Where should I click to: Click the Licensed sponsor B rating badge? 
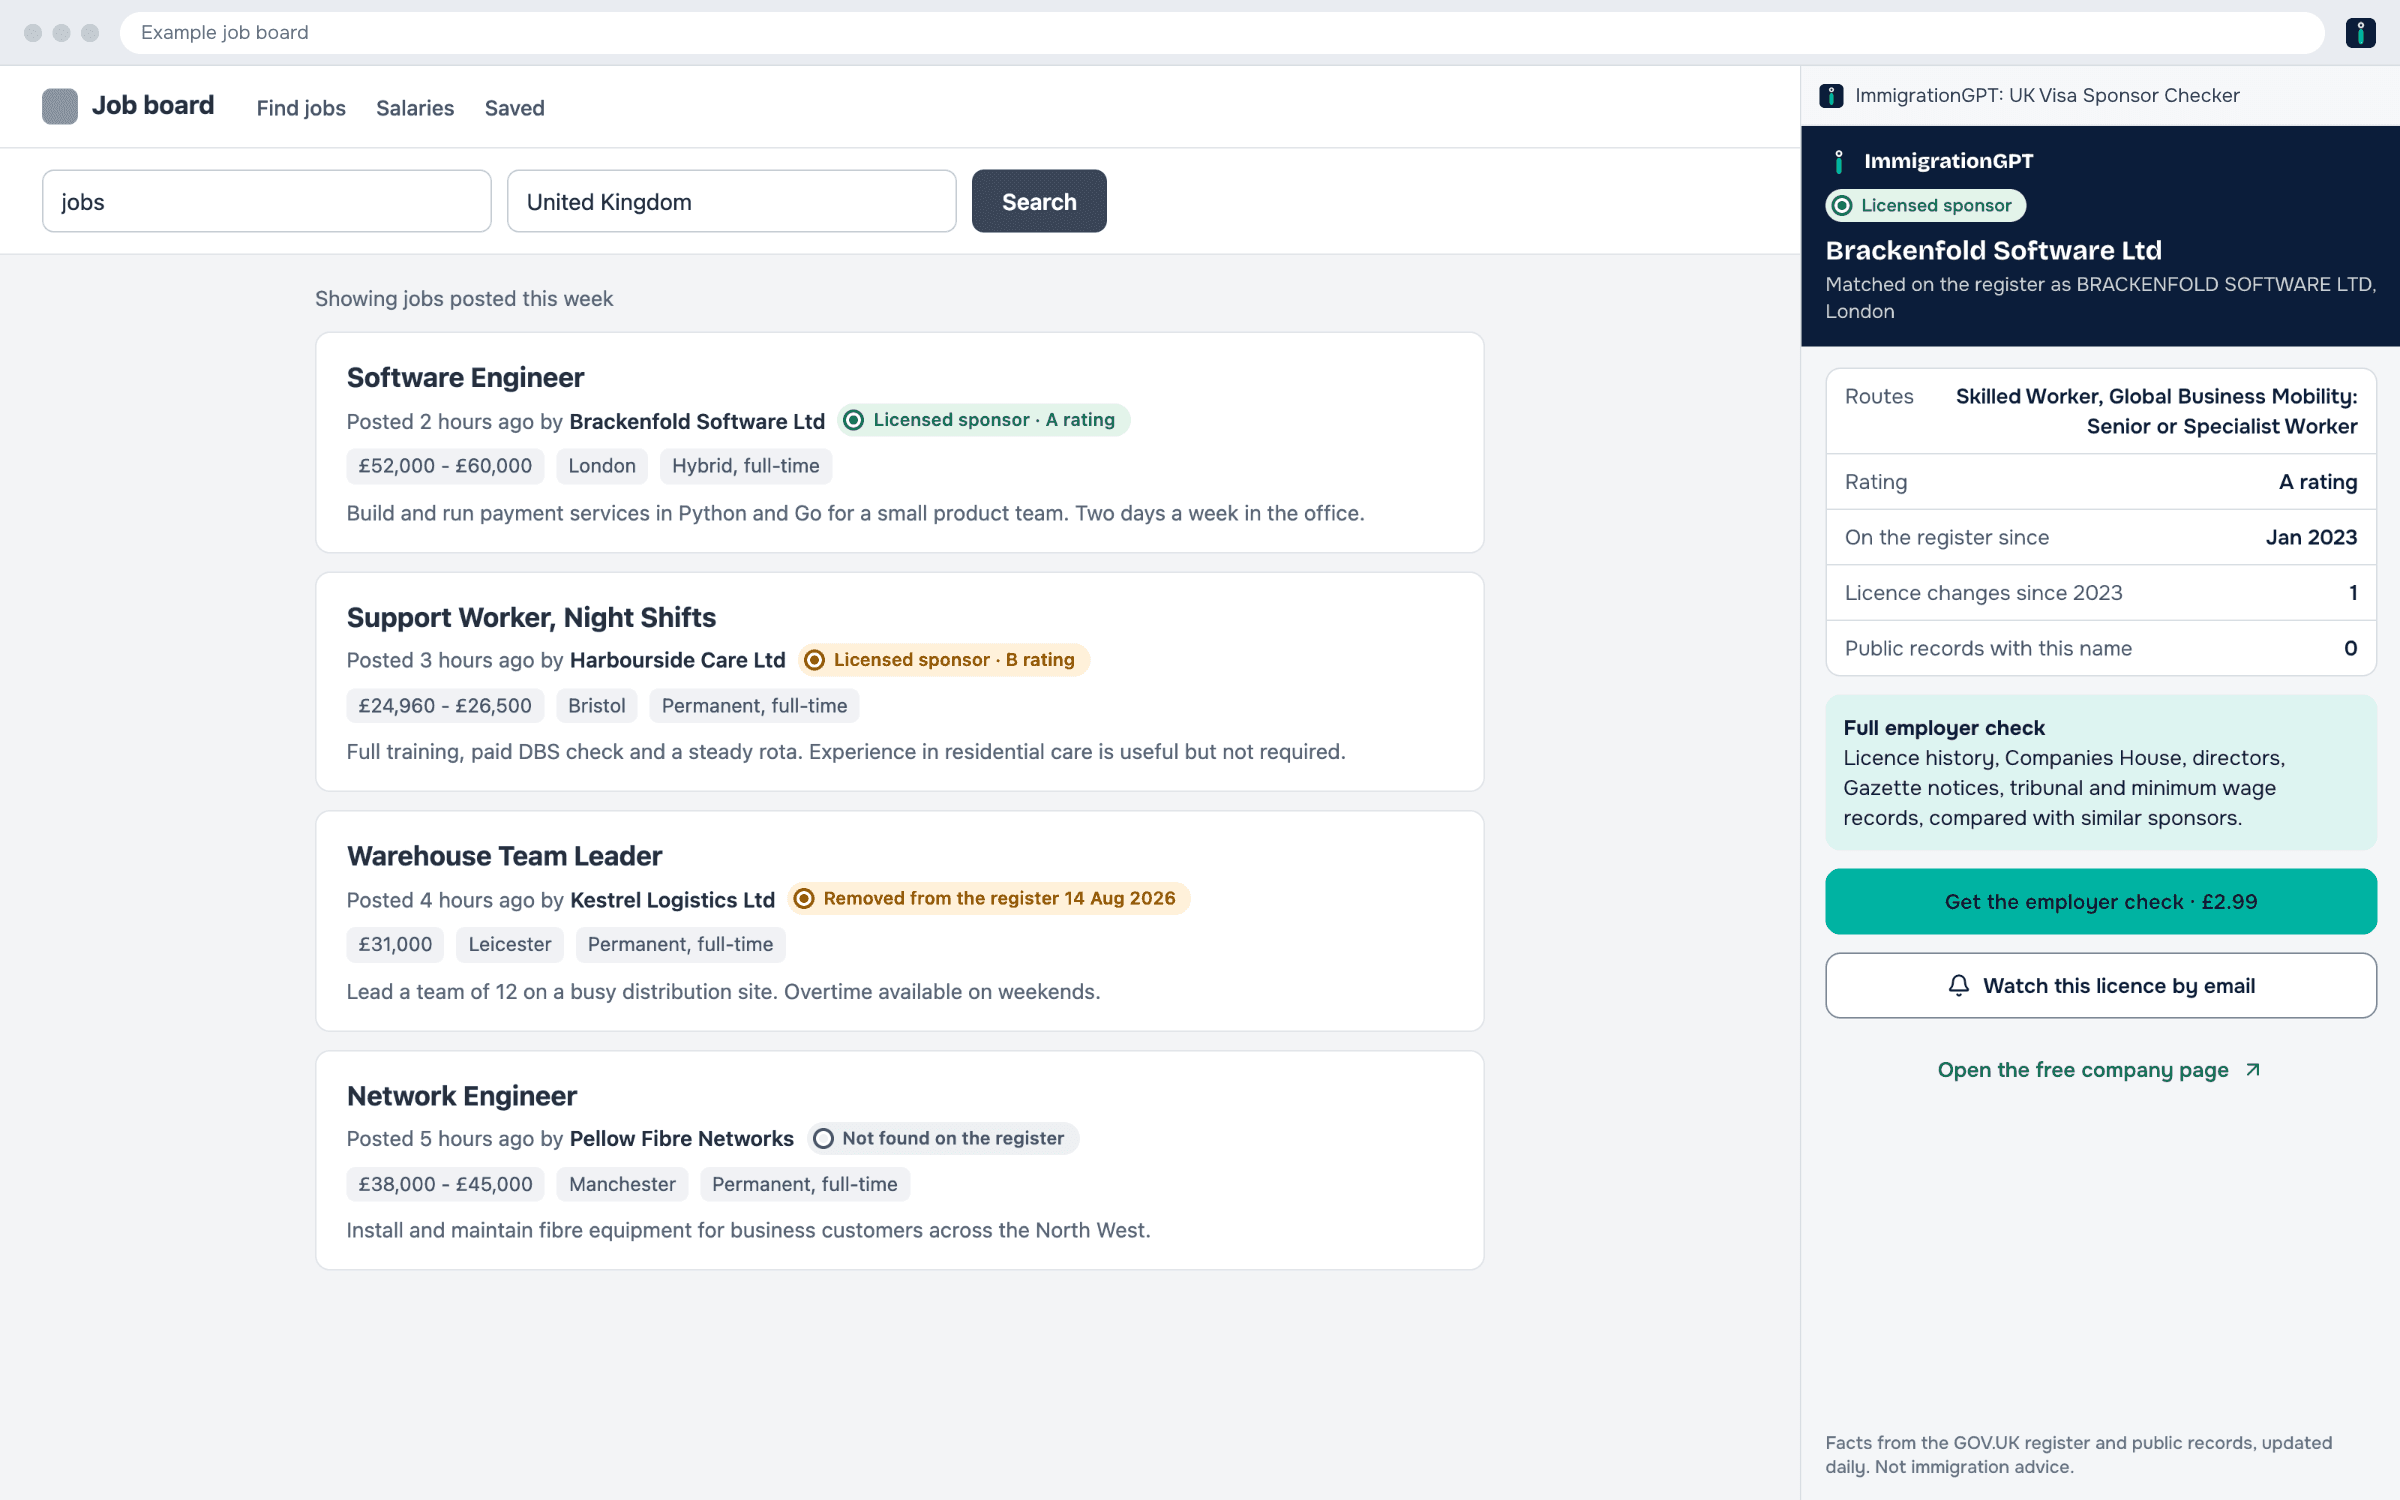(944, 660)
